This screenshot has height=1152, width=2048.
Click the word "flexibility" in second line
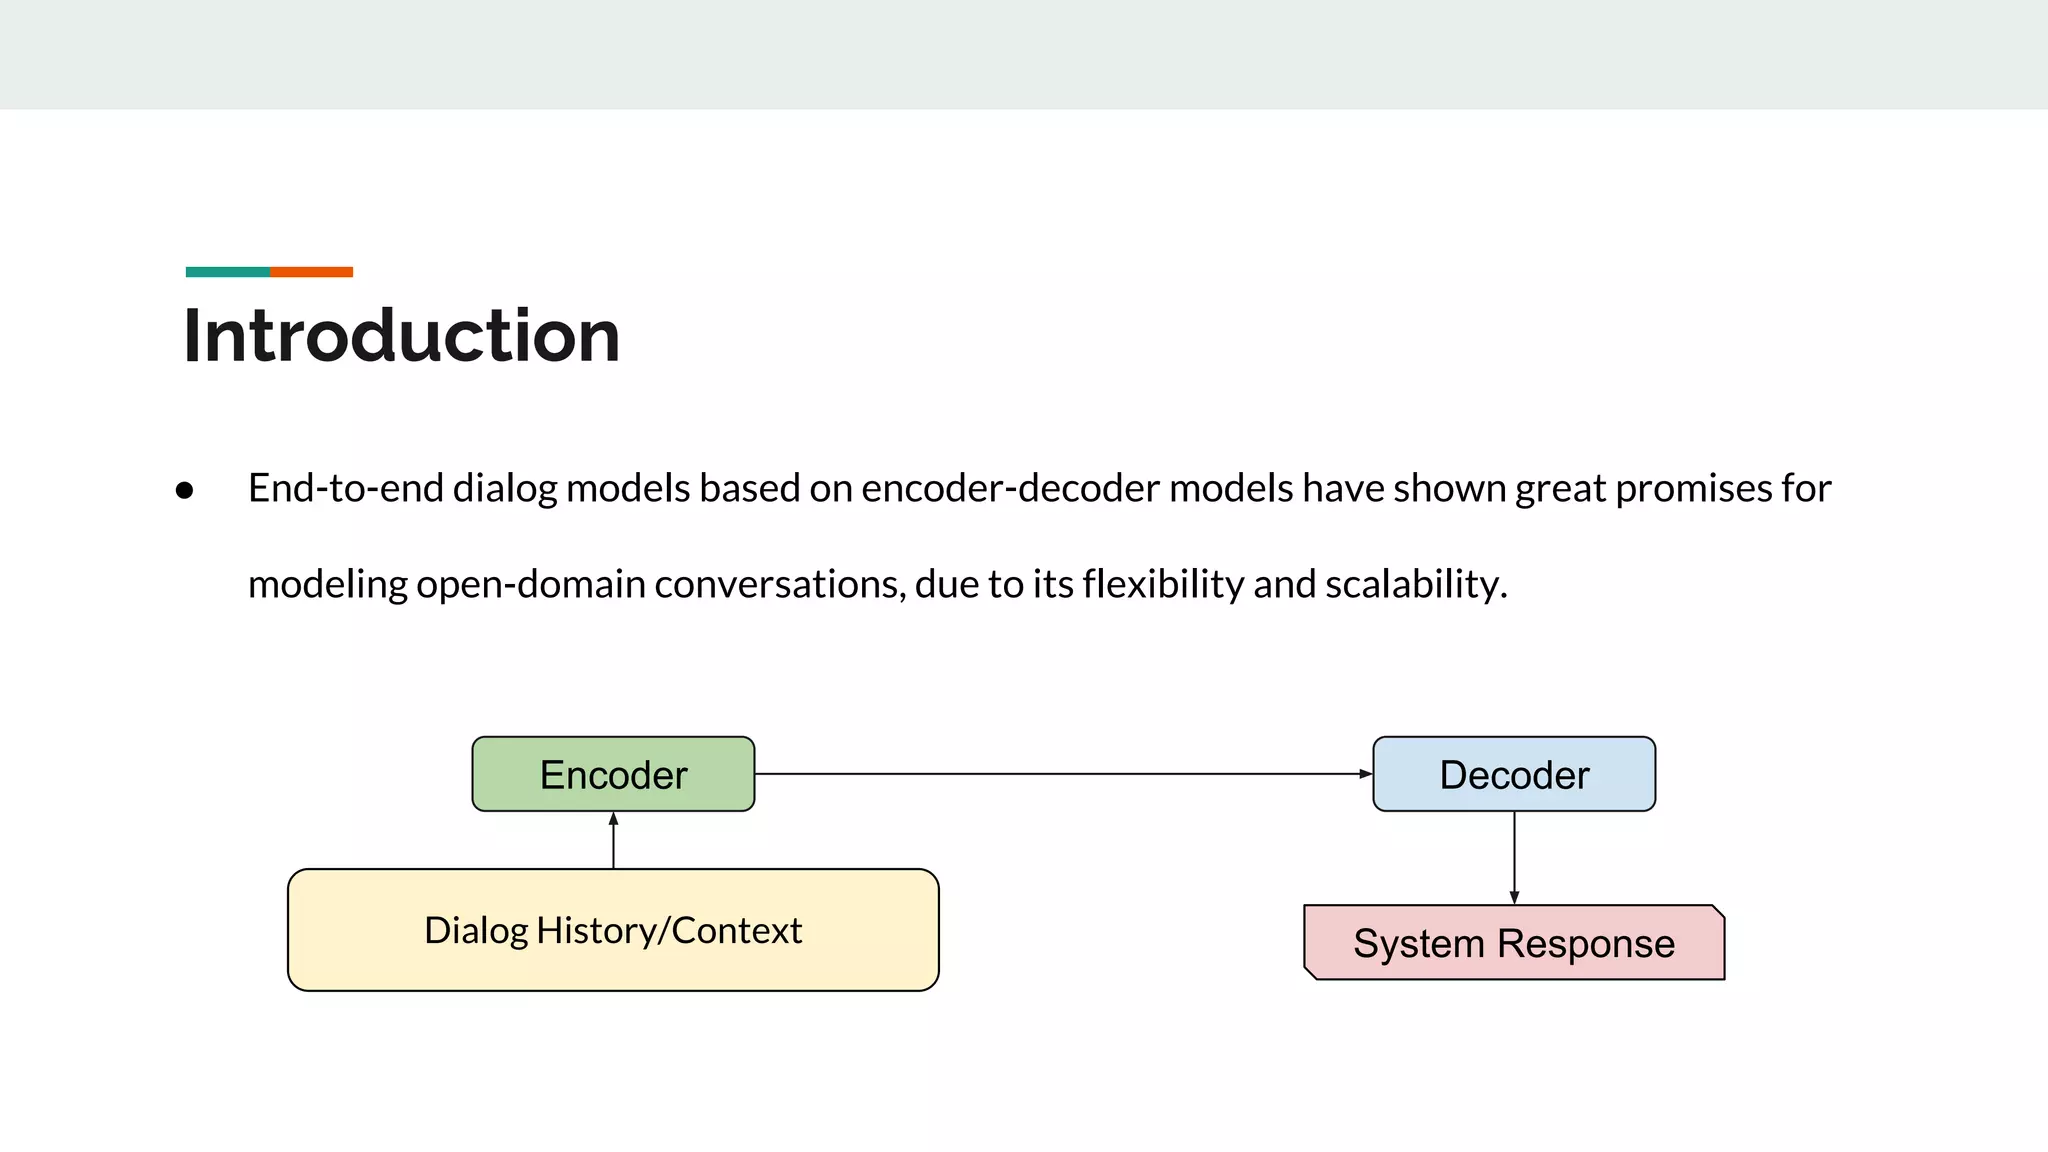click(1163, 584)
